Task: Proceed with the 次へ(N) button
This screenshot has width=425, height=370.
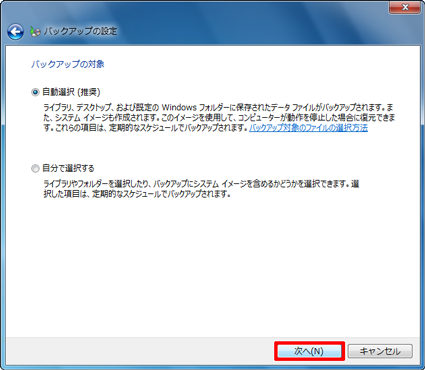Action: coord(309,351)
